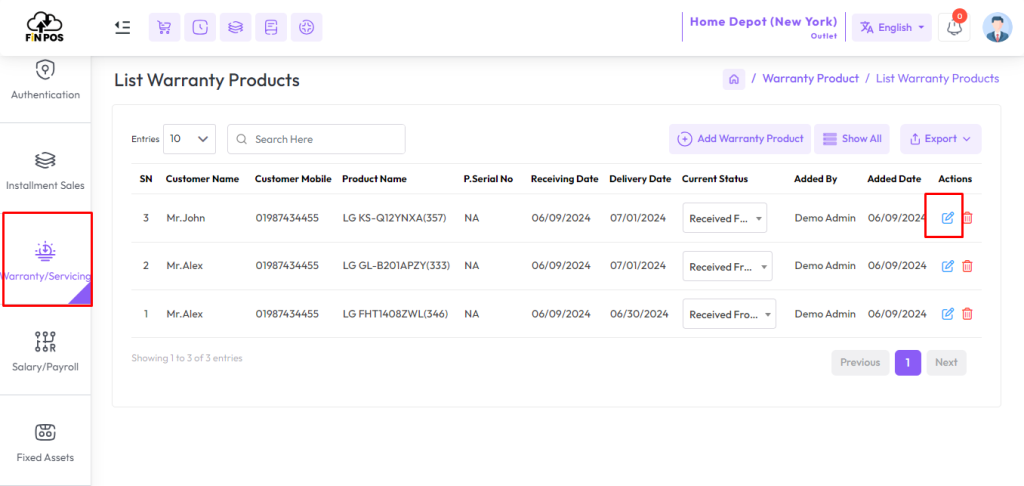Click the Show All button
The image size is (1024, 486).
tap(852, 139)
